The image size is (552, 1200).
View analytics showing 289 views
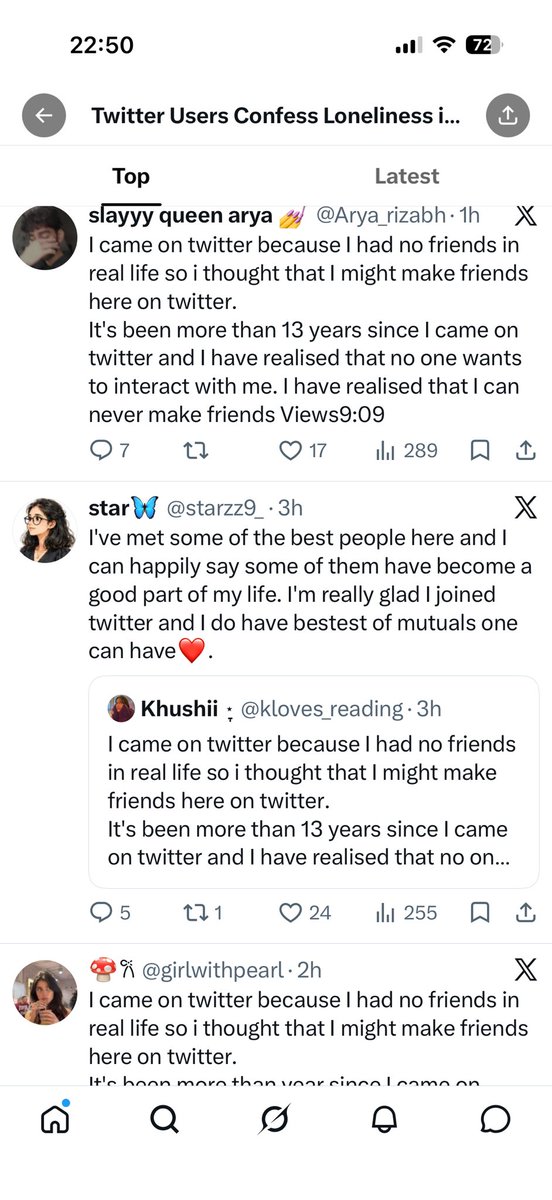pyautogui.click(x=407, y=451)
